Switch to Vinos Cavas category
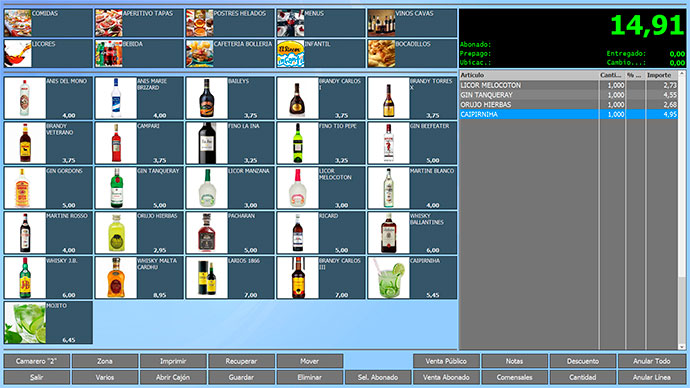This screenshot has width=690, height=388. point(412,23)
